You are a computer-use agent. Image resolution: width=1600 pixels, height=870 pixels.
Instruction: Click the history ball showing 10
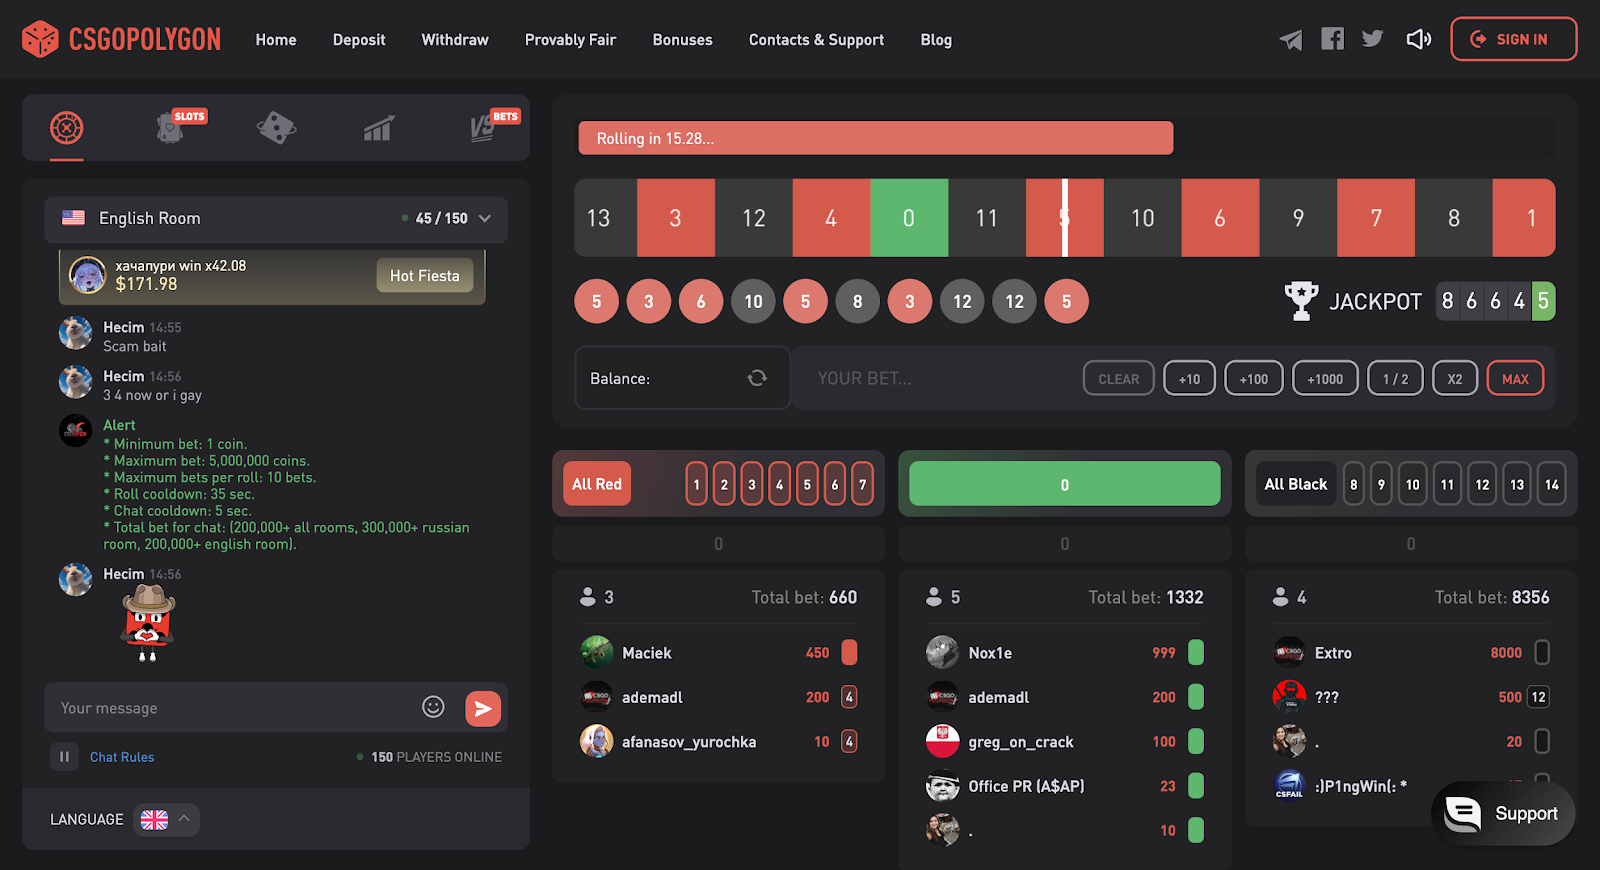tap(753, 301)
